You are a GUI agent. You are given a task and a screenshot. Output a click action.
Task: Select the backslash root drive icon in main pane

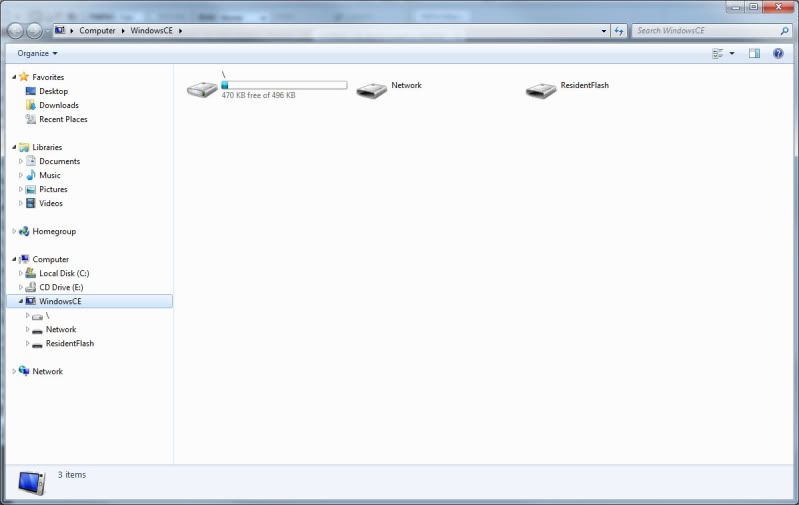click(202, 90)
